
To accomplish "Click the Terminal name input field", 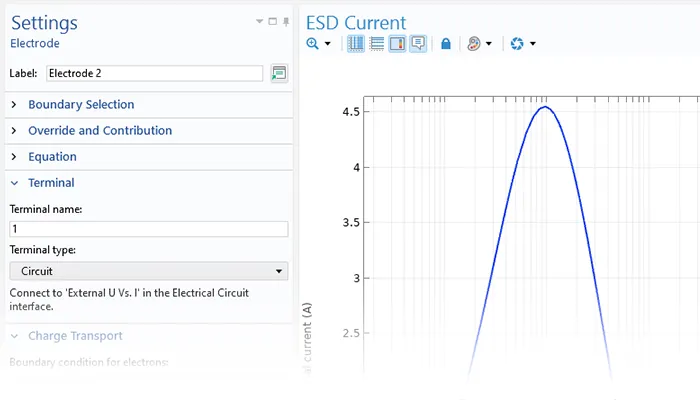I will coord(148,229).
